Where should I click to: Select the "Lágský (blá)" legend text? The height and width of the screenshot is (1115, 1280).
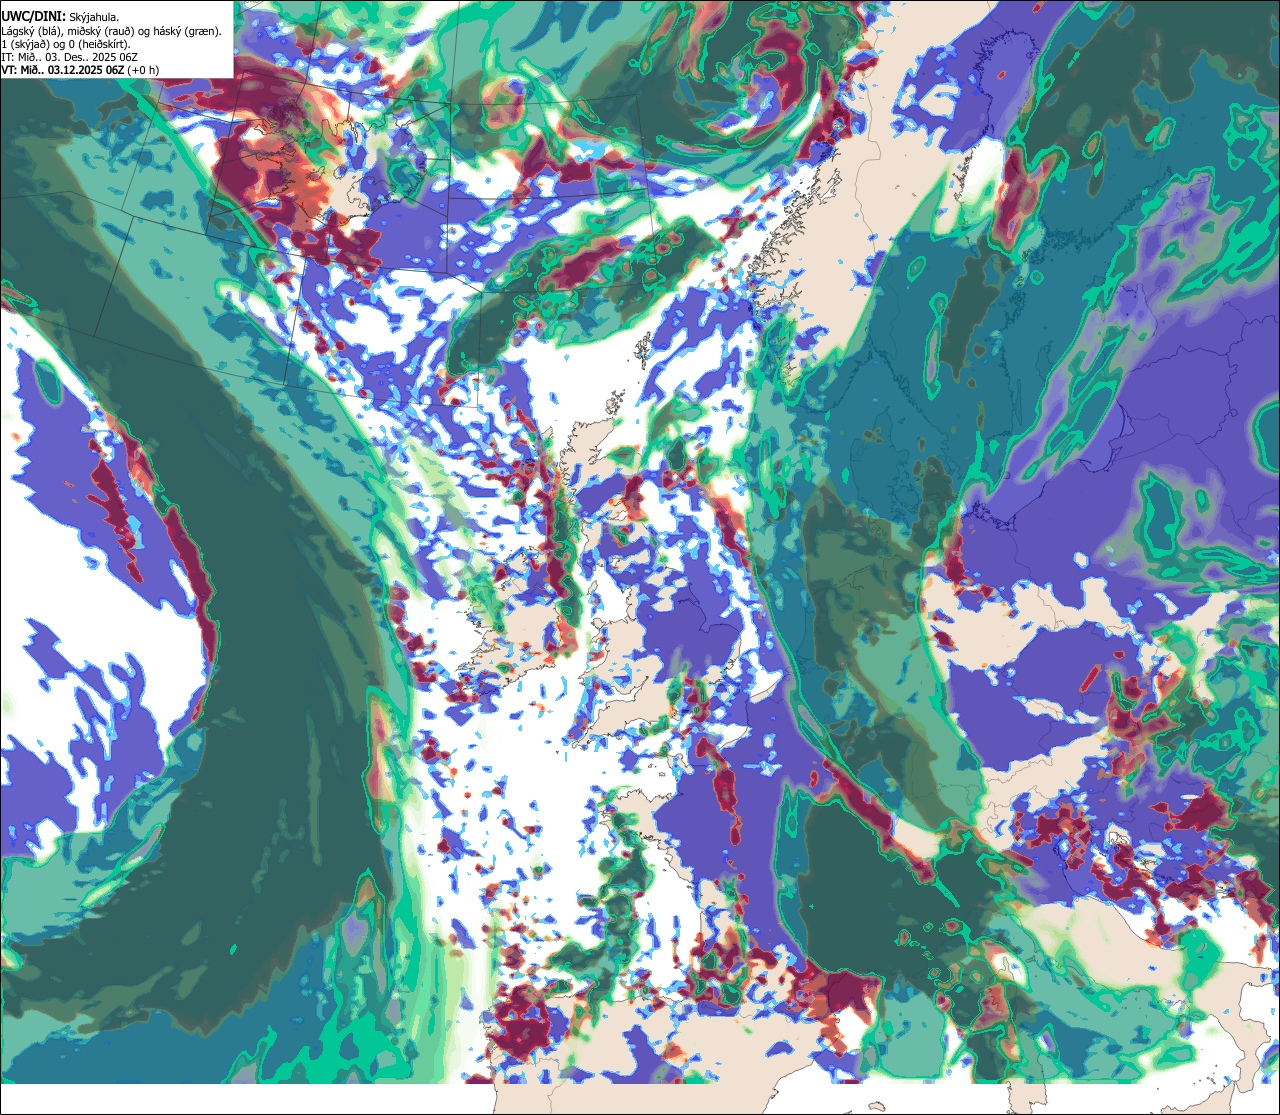(x=30, y=32)
